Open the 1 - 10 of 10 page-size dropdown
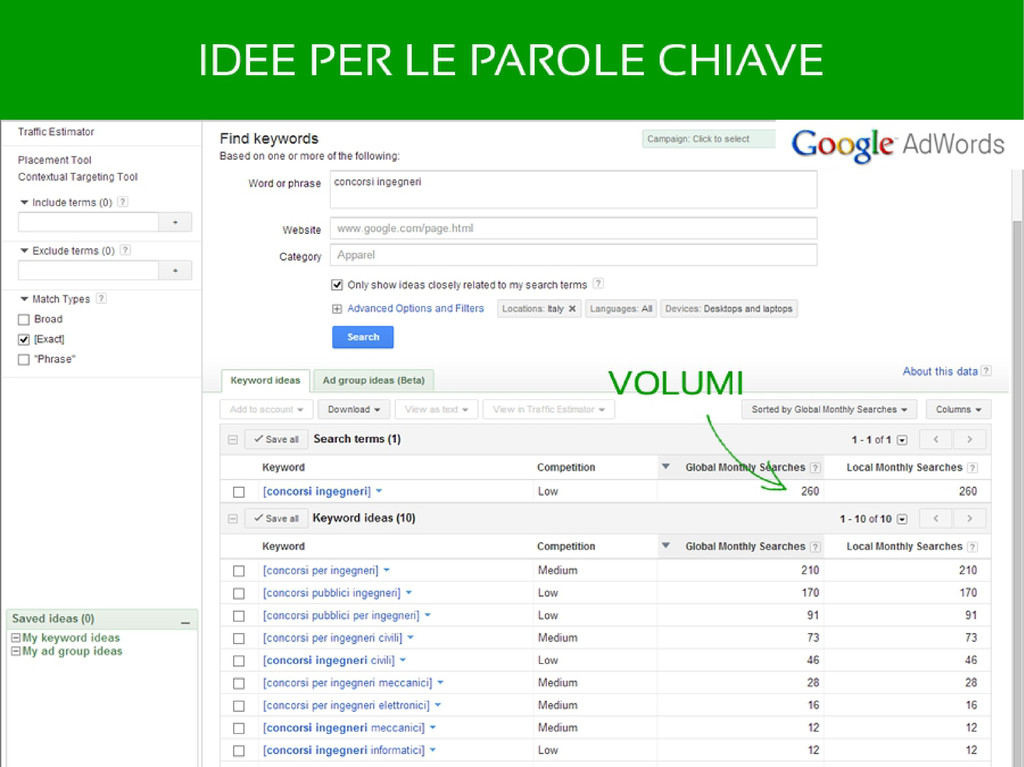 tap(902, 519)
